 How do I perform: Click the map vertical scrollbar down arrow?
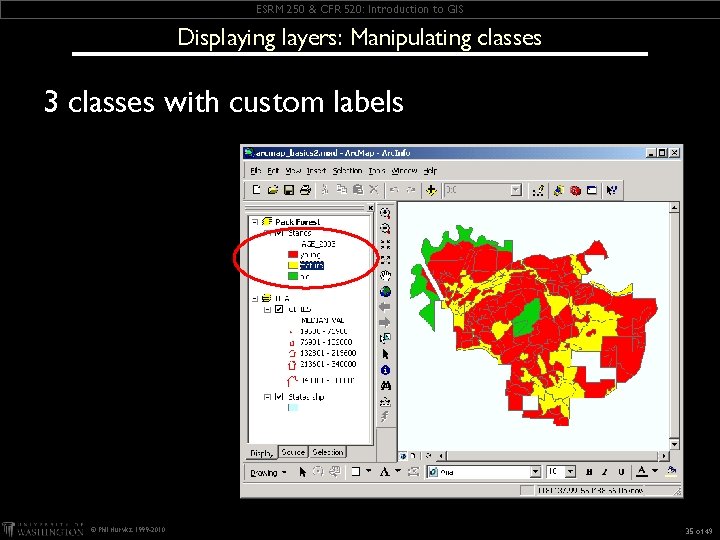click(x=674, y=444)
